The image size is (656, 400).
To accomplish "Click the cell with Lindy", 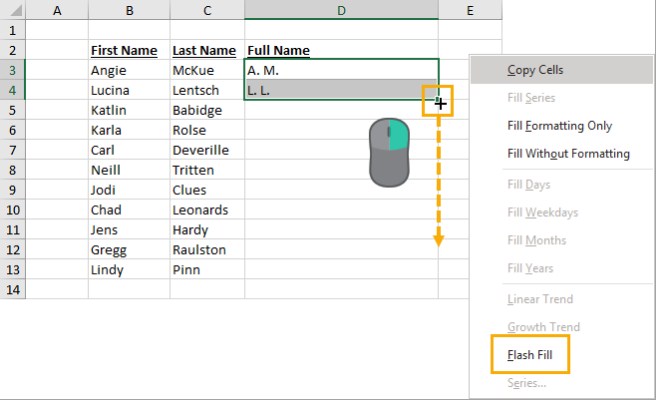I will click(x=129, y=269).
